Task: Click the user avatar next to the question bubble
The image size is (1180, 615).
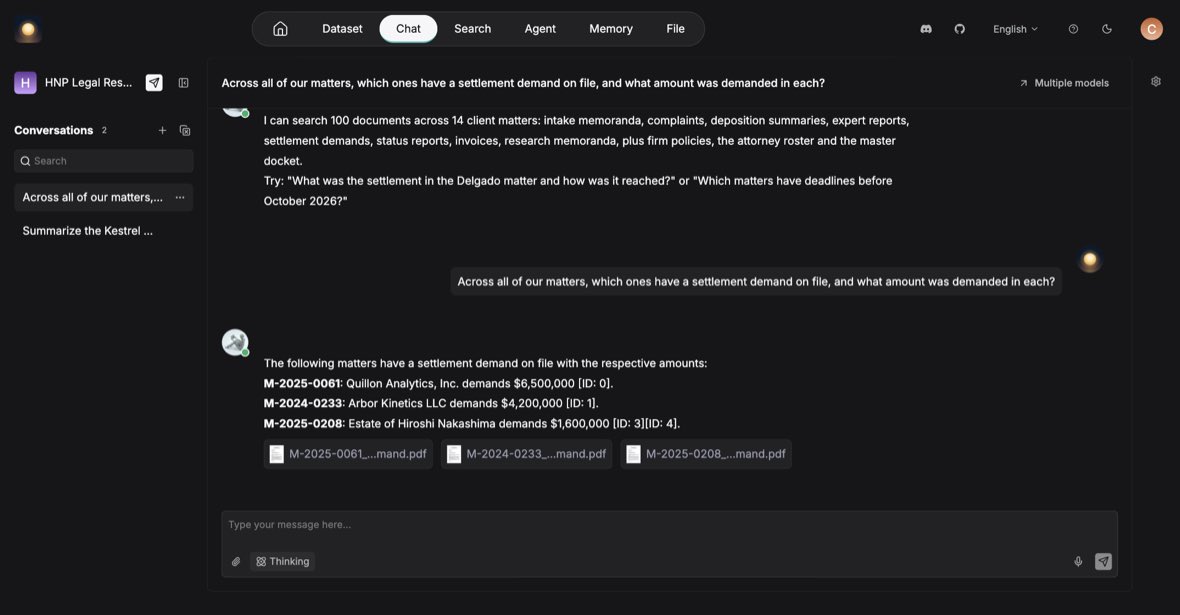Action: click(x=1090, y=260)
